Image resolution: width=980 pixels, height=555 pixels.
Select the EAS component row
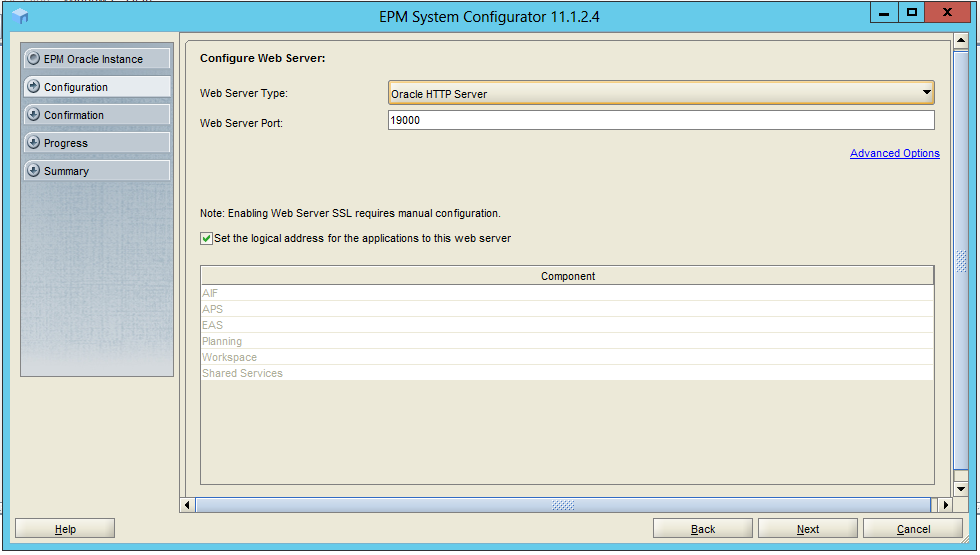pos(568,325)
